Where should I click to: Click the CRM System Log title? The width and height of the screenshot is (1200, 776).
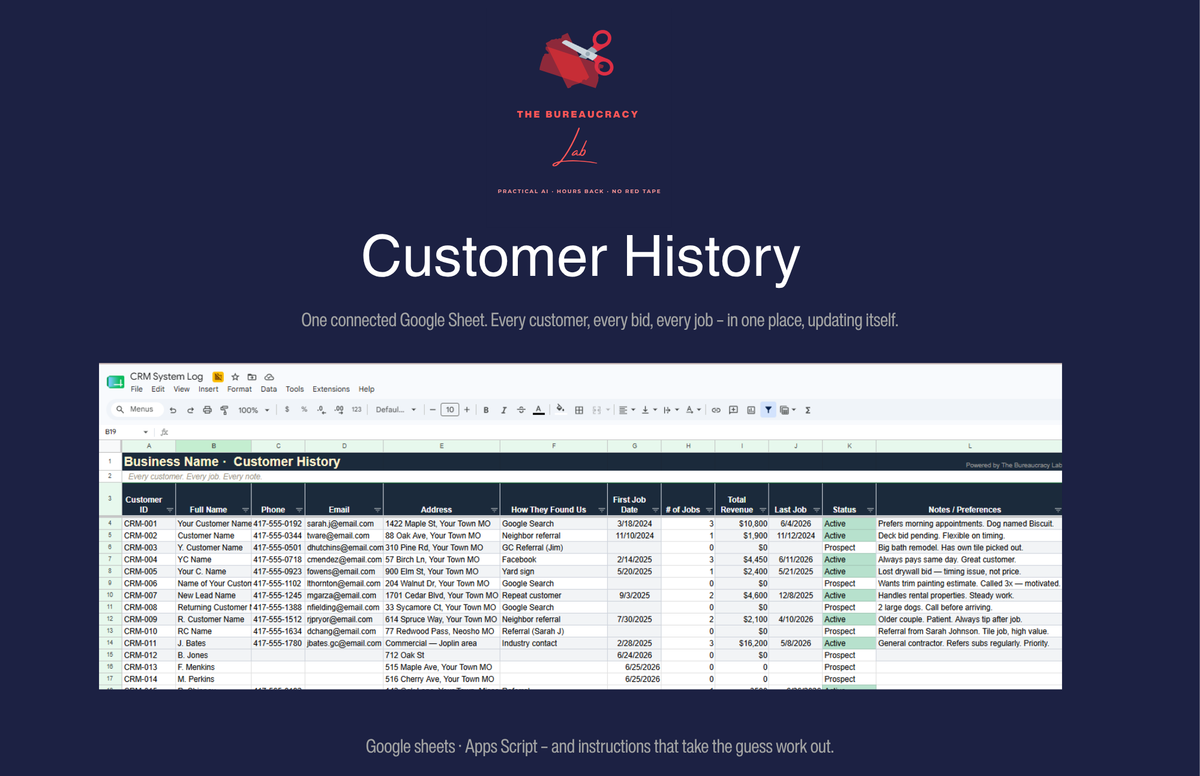[x=166, y=377]
